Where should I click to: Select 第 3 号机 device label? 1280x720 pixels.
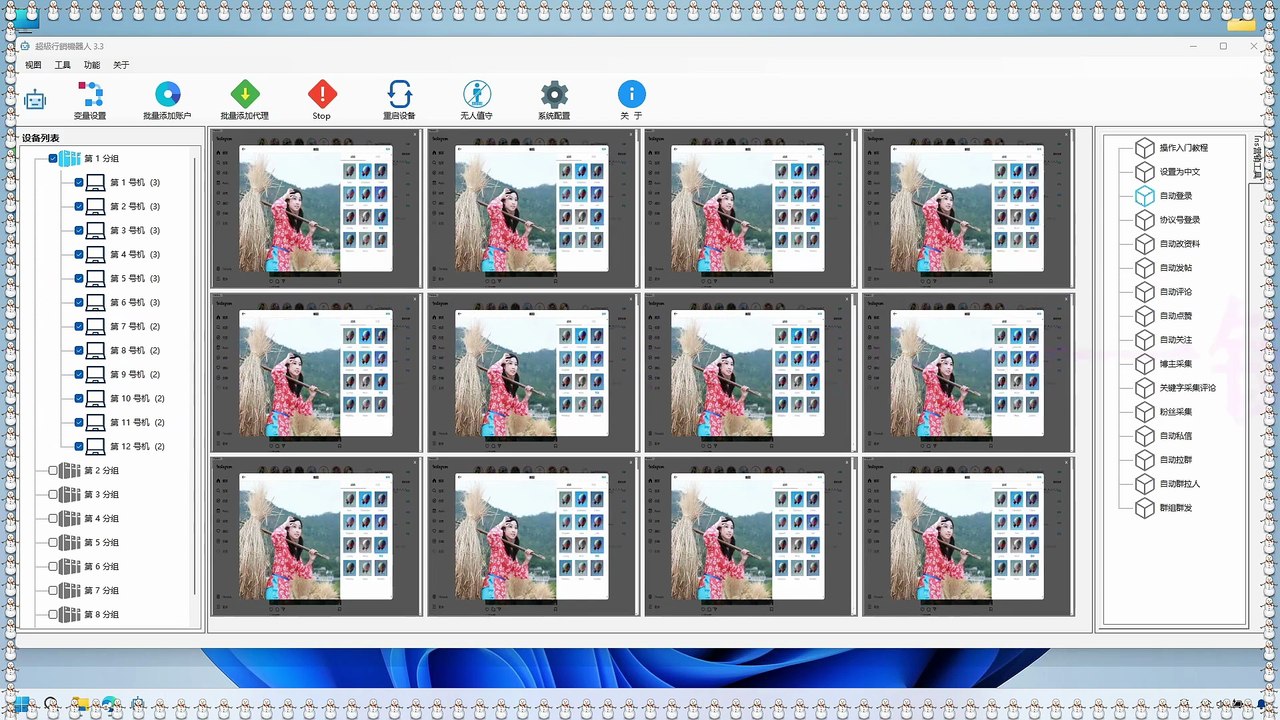[135, 231]
